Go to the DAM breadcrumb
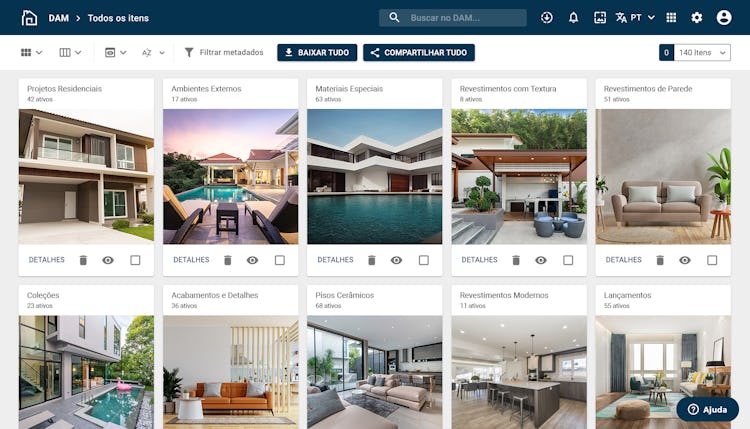The width and height of the screenshot is (750, 429). pyautogui.click(x=58, y=18)
